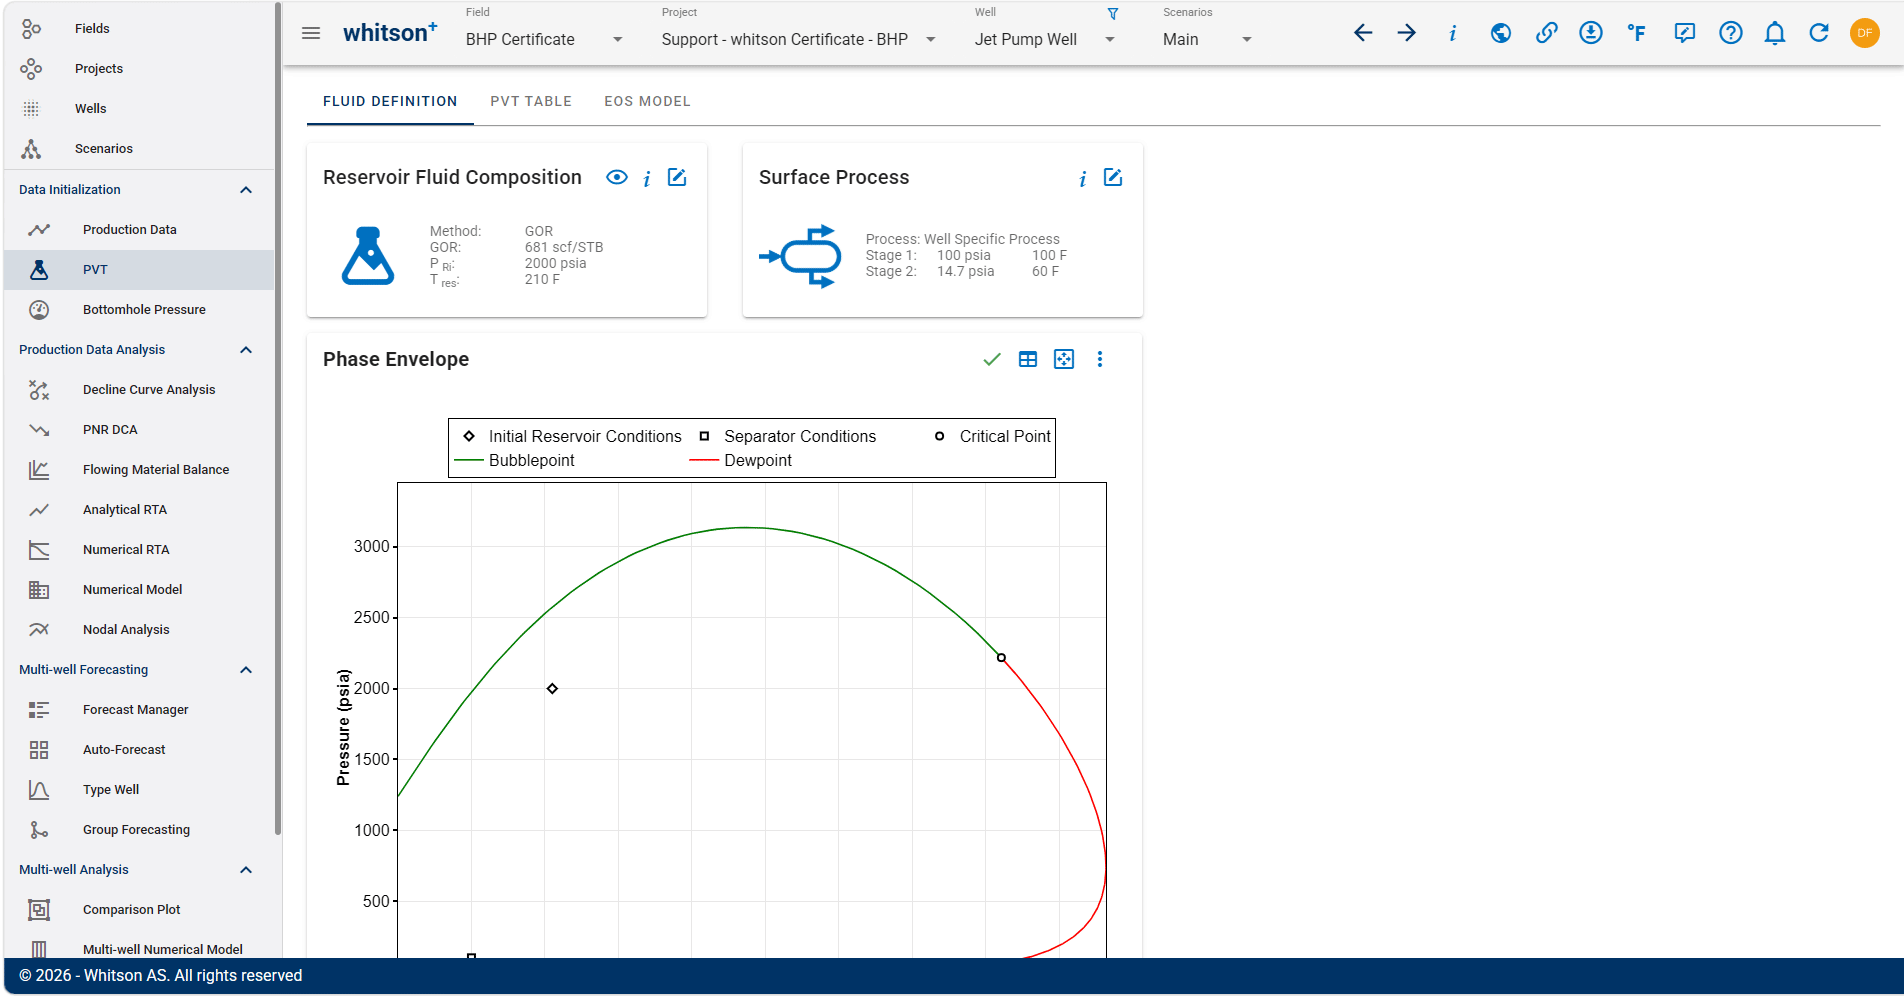
Task: Toggle Critical Point legend entry
Action: (992, 436)
